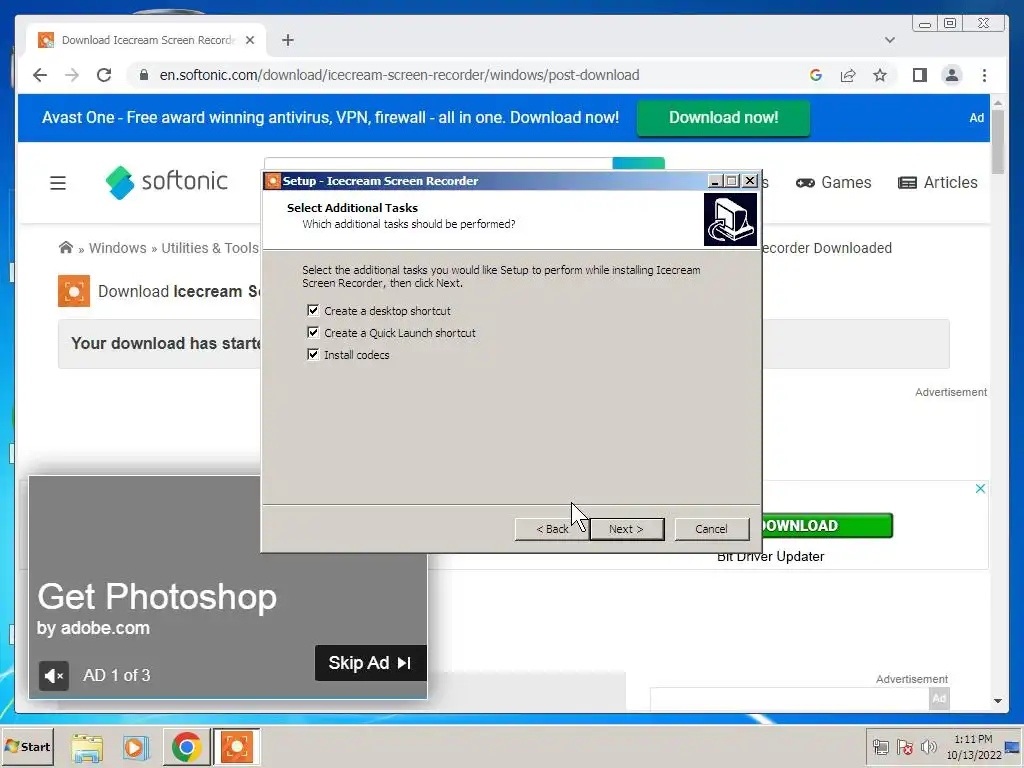Skip the Photoshop video ad
Viewport: 1024px width, 768px height.
pos(370,663)
